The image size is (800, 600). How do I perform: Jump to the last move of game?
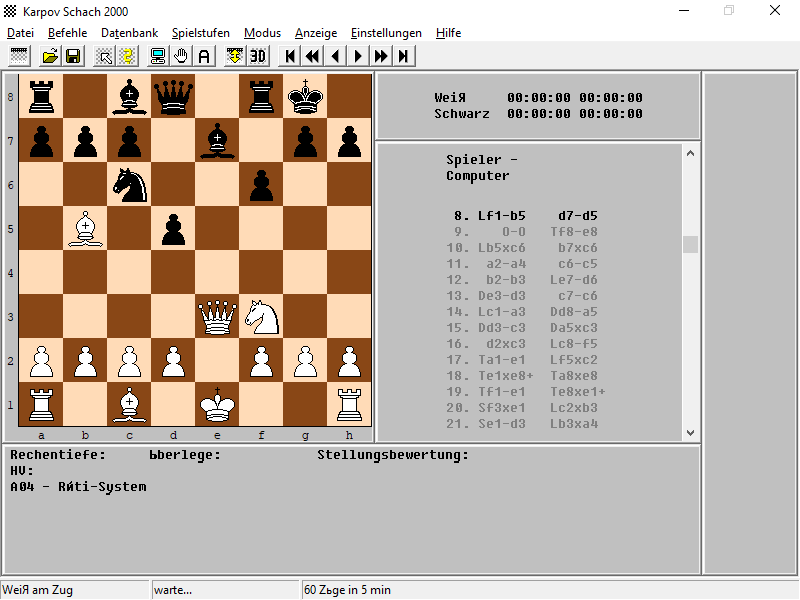coord(404,56)
